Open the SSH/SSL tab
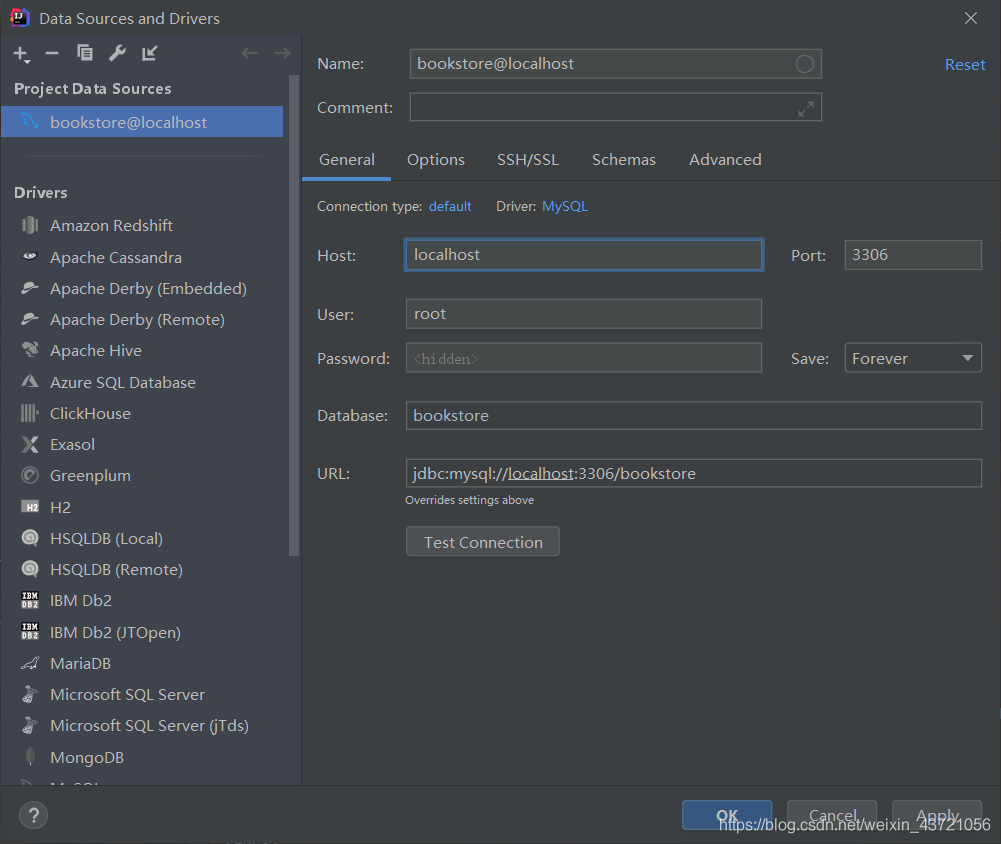Viewport: 1001px width, 844px height. point(528,160)
